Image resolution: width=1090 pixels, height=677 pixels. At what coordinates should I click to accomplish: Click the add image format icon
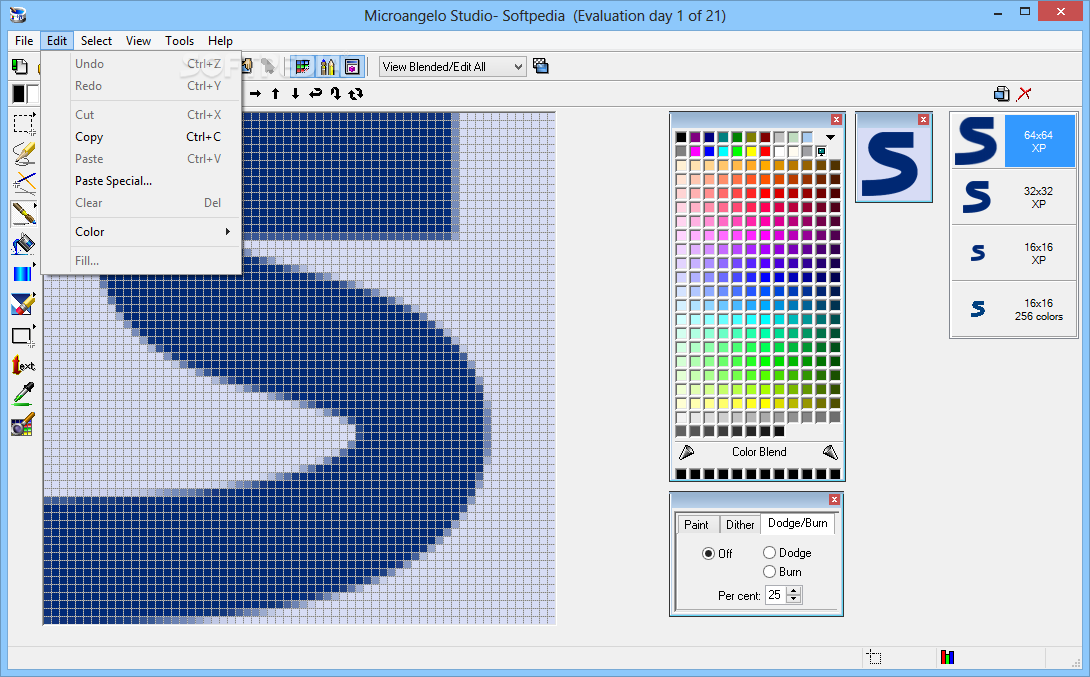point(1002,94)
